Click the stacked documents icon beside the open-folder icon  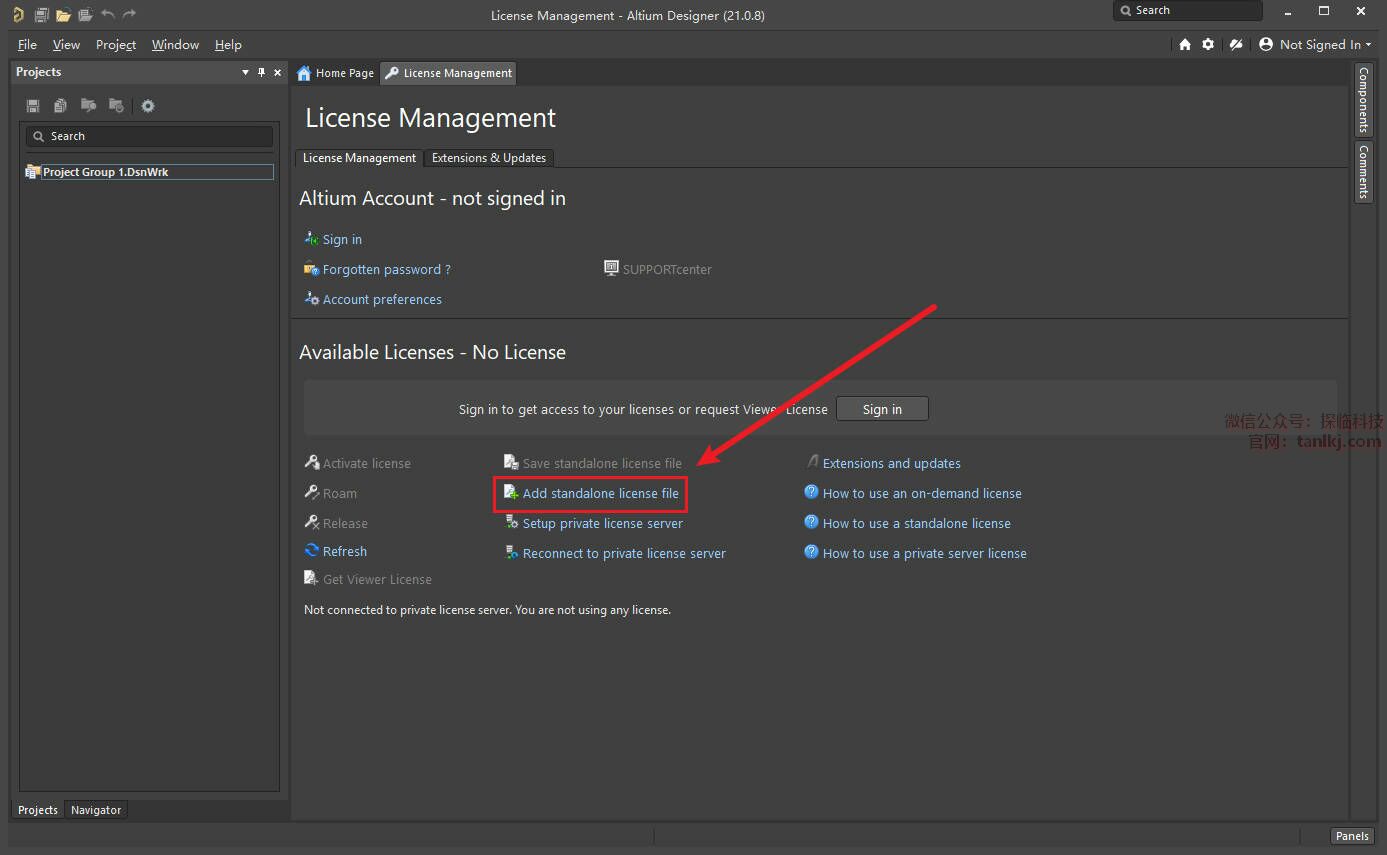point(85,15)
